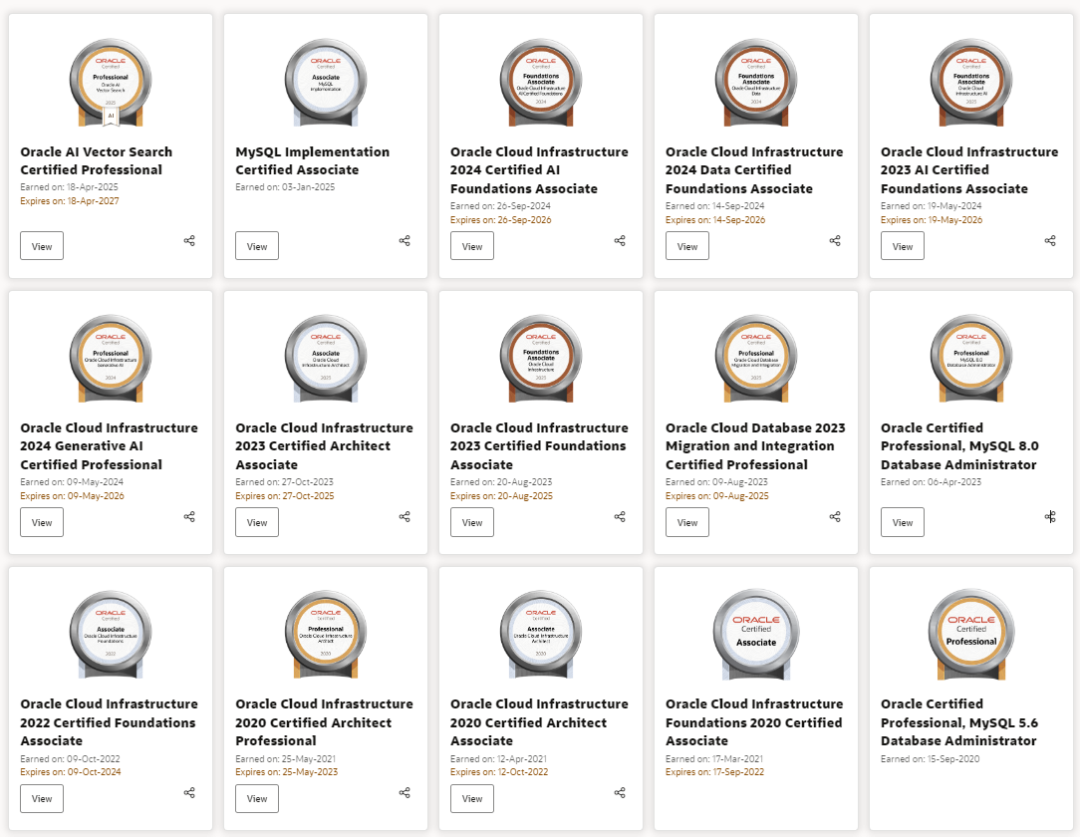Share the 2024 AI Foundations Associate certification
Image resolution: width=1080 pixels, height=837 pixels.
[x=619, y=241]
